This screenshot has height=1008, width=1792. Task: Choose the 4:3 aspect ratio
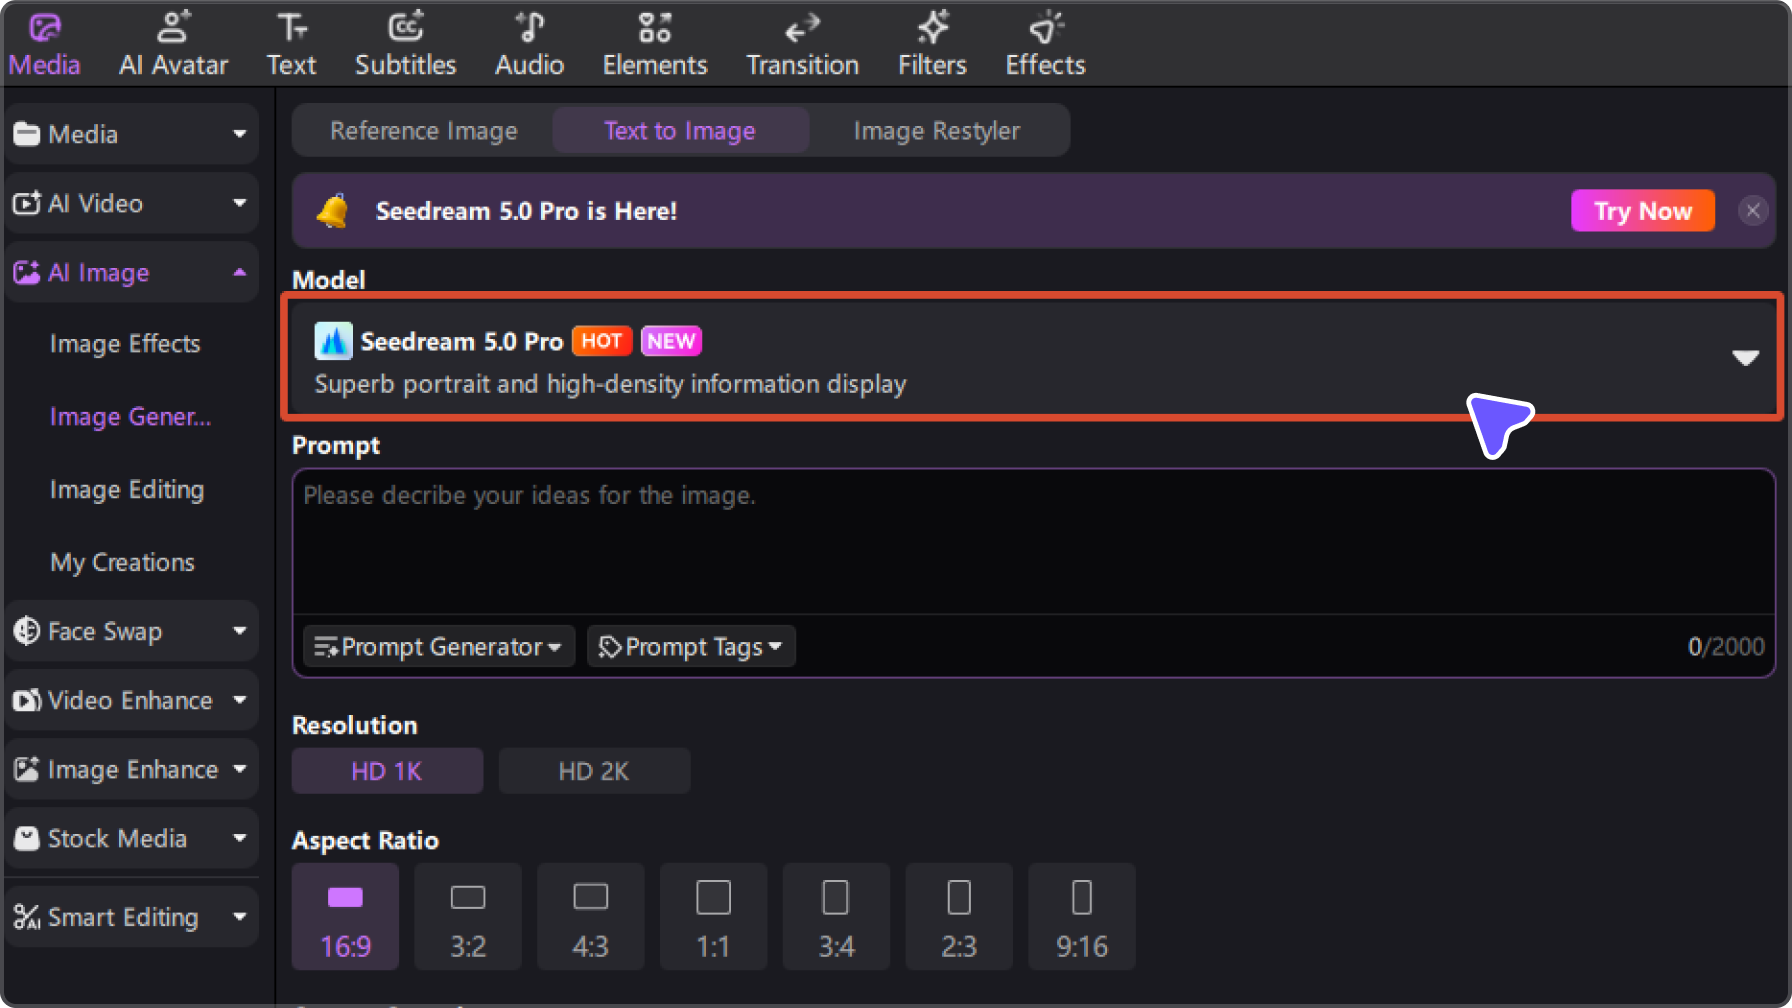pyautogui.click(x=591, y=917)
